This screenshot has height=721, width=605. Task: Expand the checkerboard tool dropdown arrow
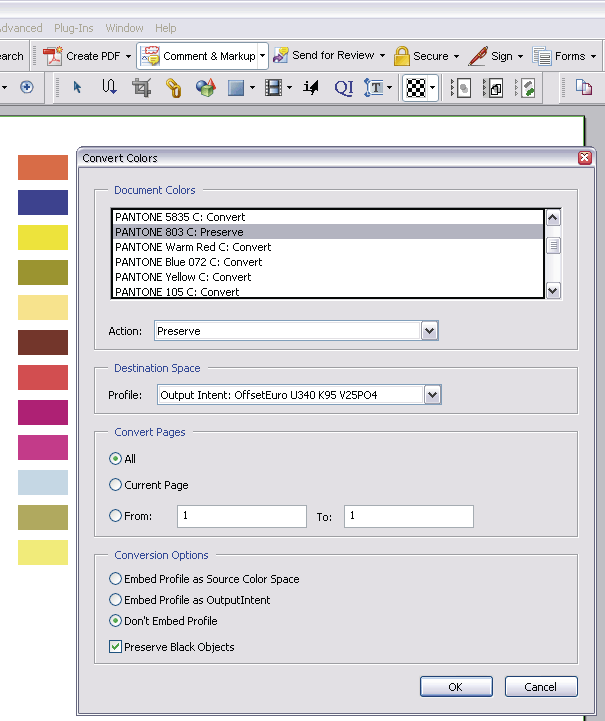[x=432, y=87]
